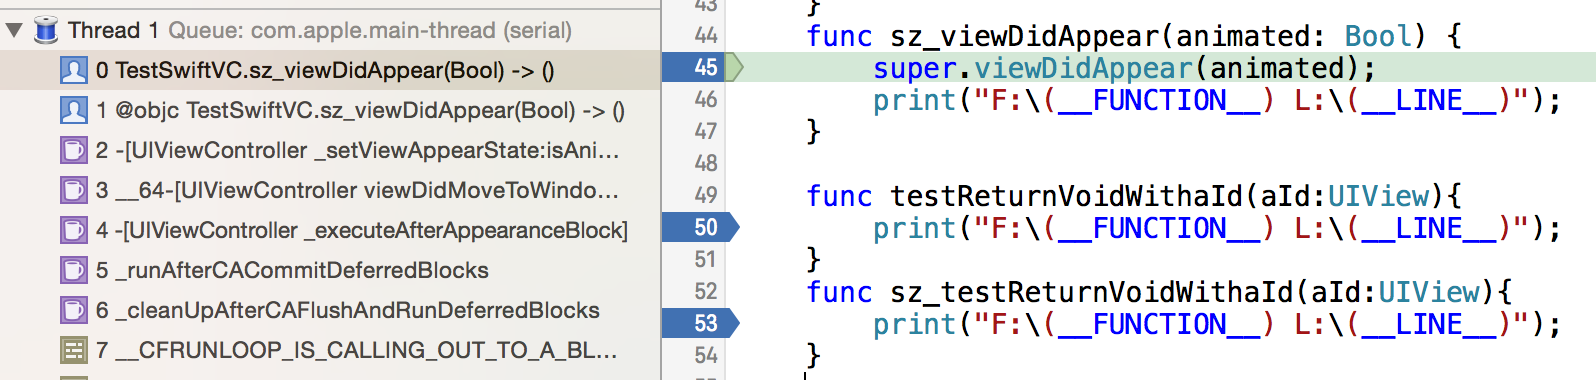Image resolution: width=1596 pixels, height=380 pixels.
Task: Click framework cup icon of frame 5
Action: coord(74,270)
